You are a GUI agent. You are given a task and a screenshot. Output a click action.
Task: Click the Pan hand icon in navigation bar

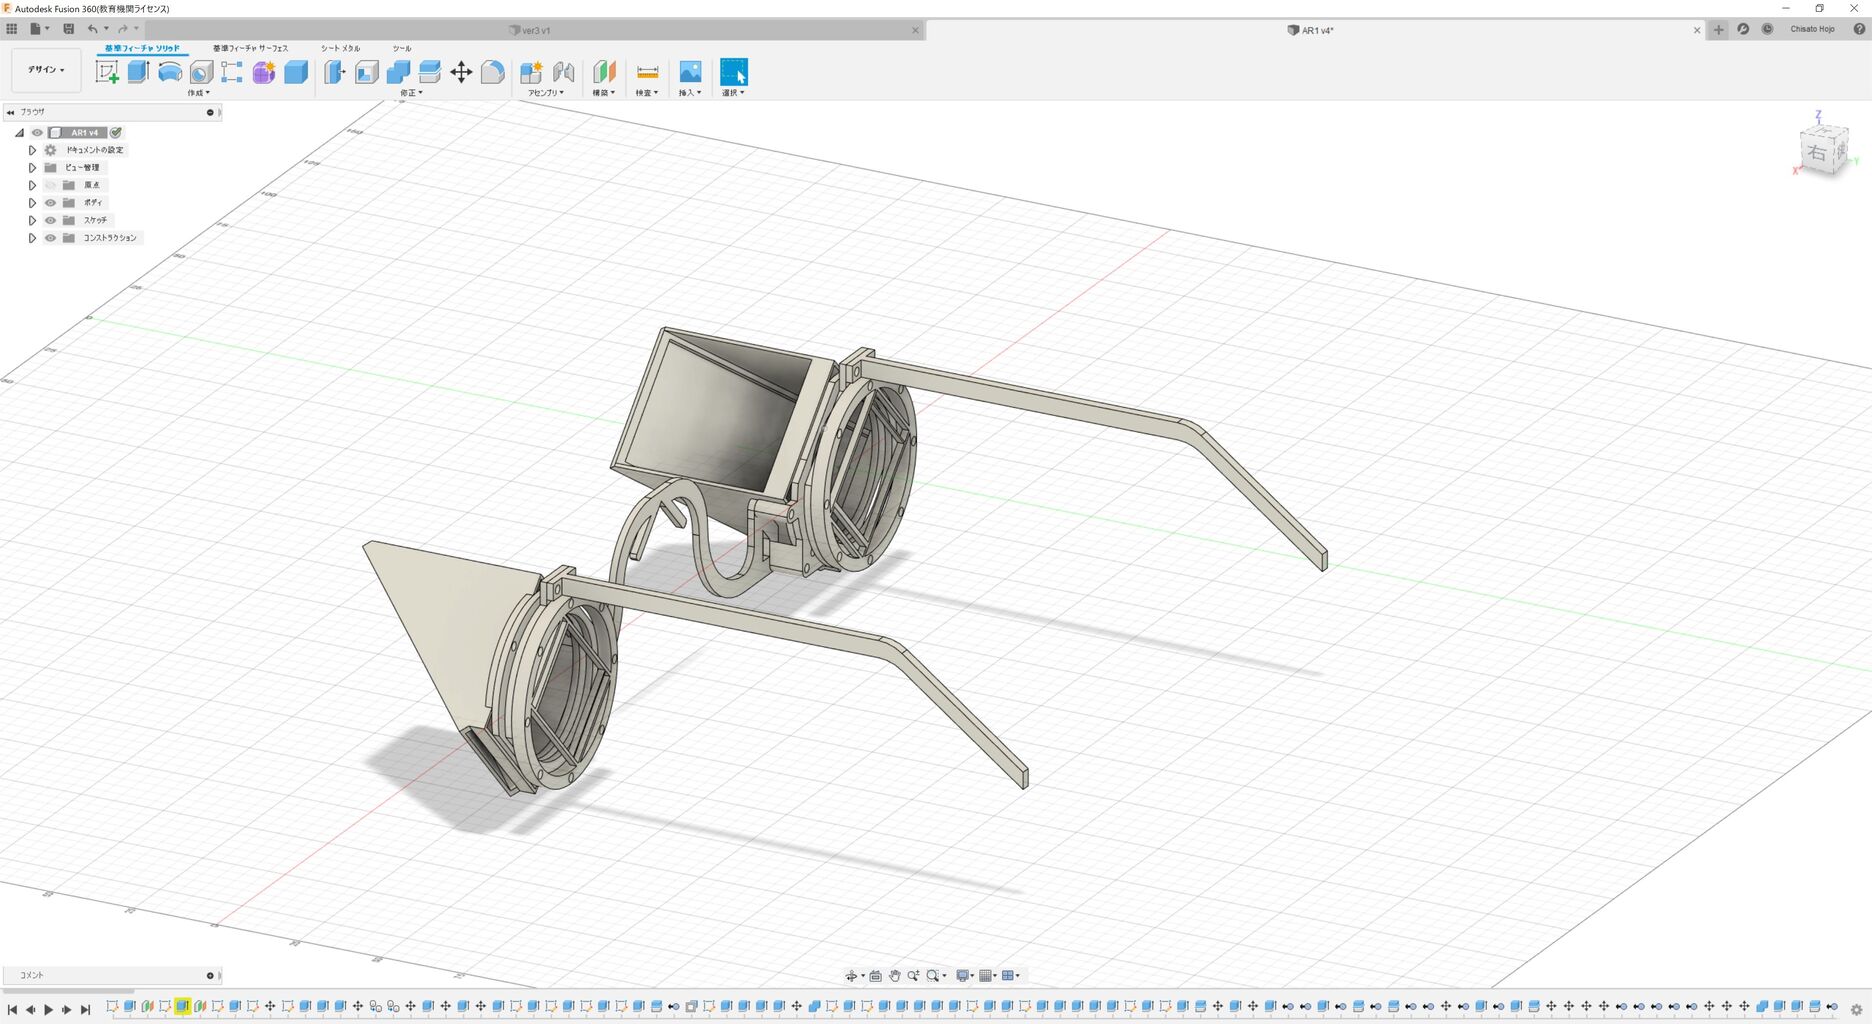click(894, 976)
